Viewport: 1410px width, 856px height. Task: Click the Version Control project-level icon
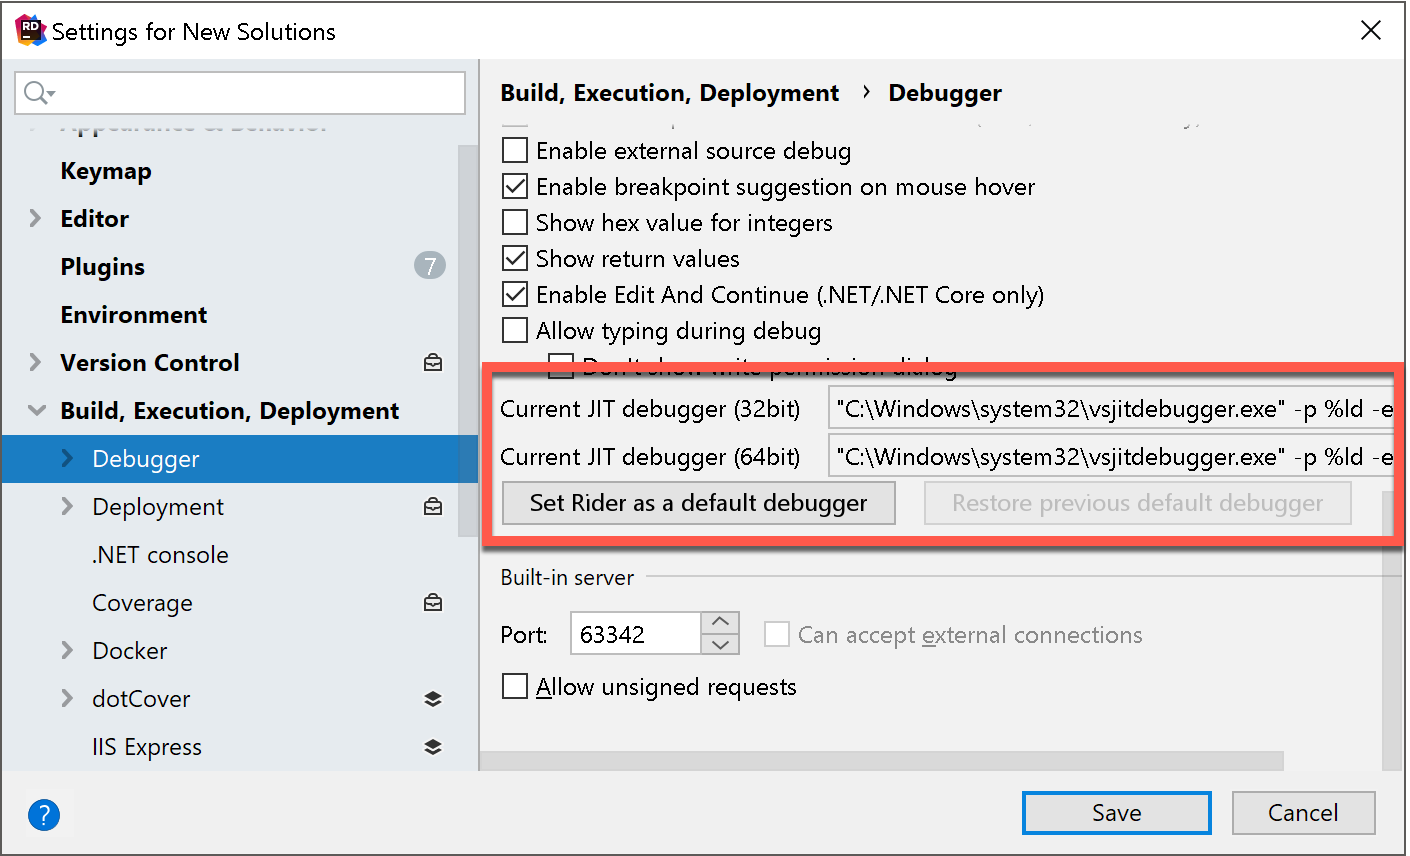point(433,363)
